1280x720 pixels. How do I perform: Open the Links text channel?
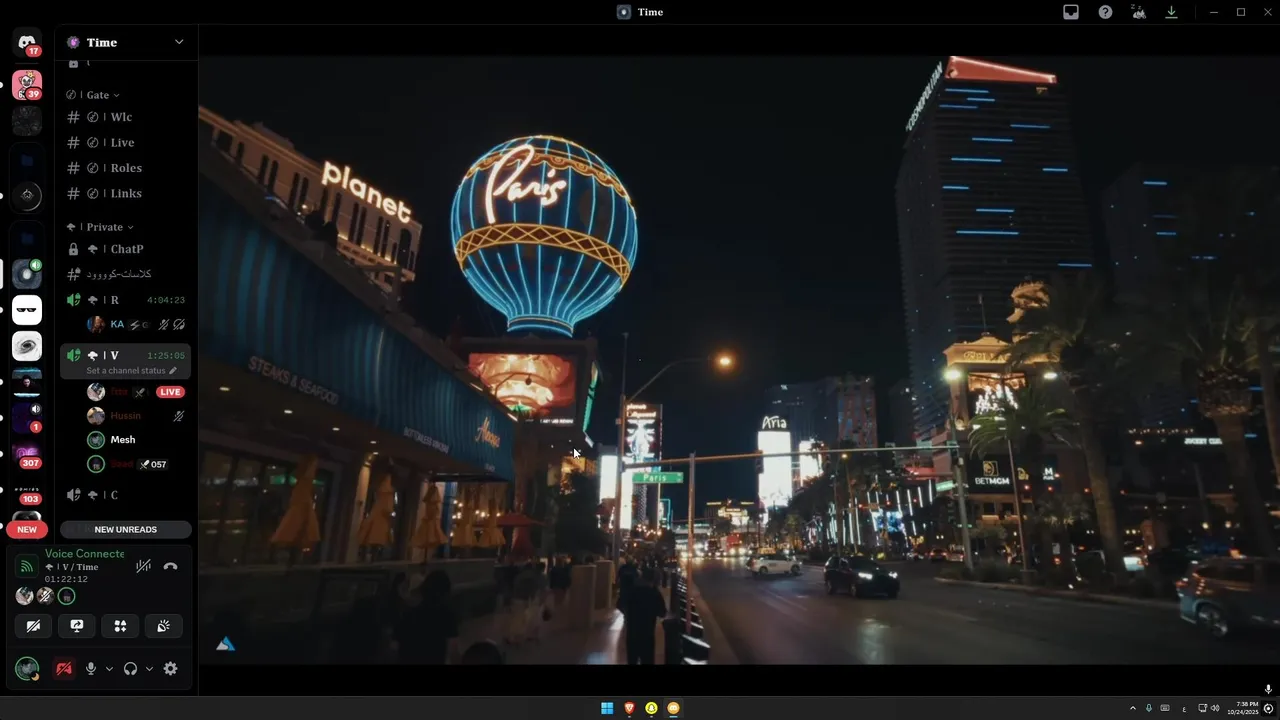[x=125, y=193]
